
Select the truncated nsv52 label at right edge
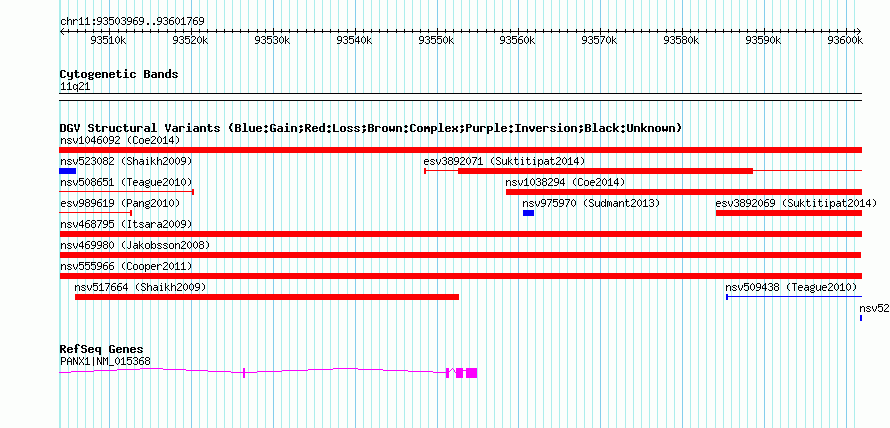pos(874,308)
